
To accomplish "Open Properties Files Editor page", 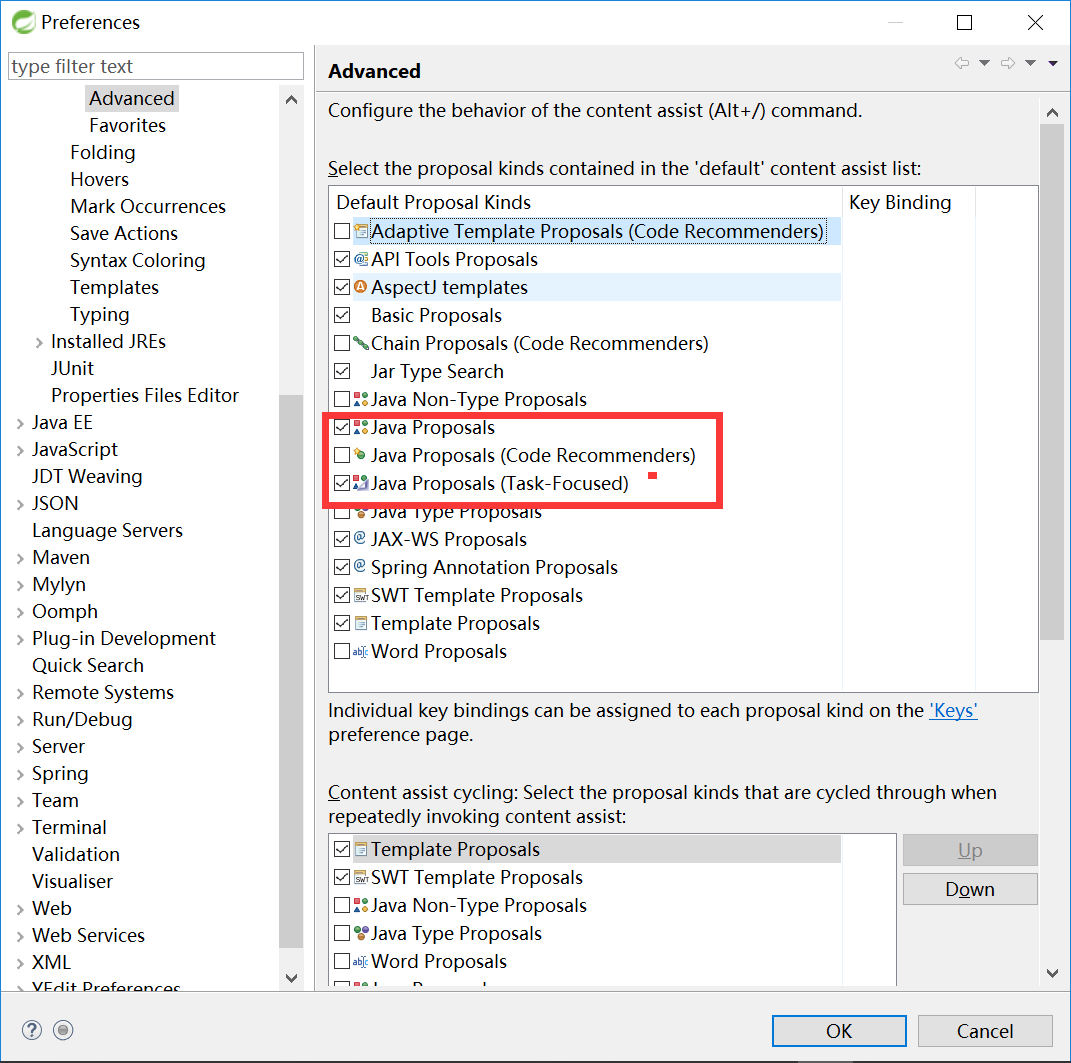I will (145, 395).
